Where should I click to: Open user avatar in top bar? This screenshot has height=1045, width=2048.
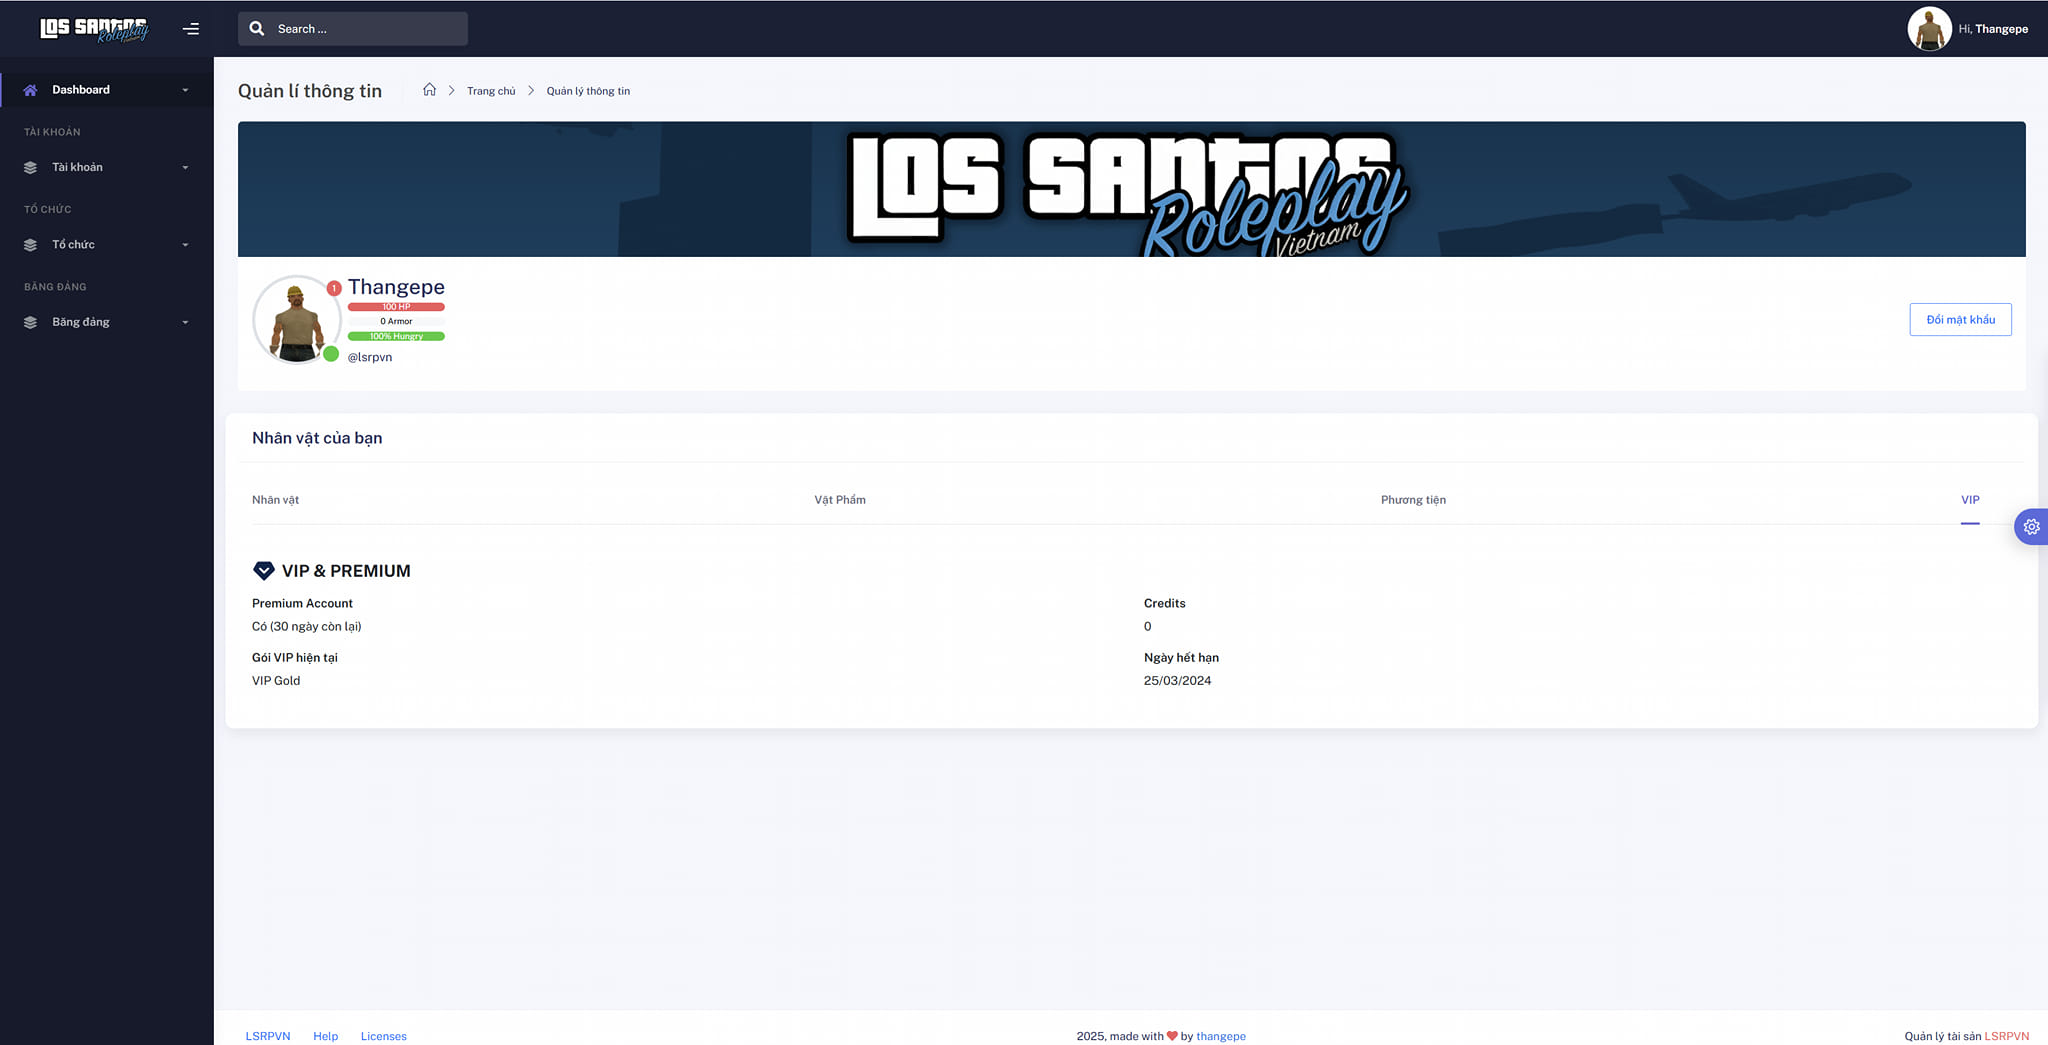point(1929,29)
